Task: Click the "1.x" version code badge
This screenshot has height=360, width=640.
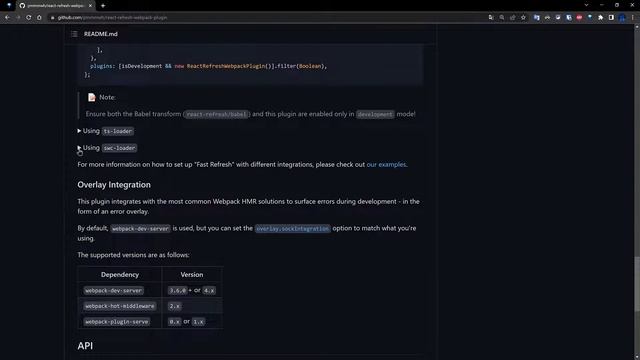Action: 198,322
